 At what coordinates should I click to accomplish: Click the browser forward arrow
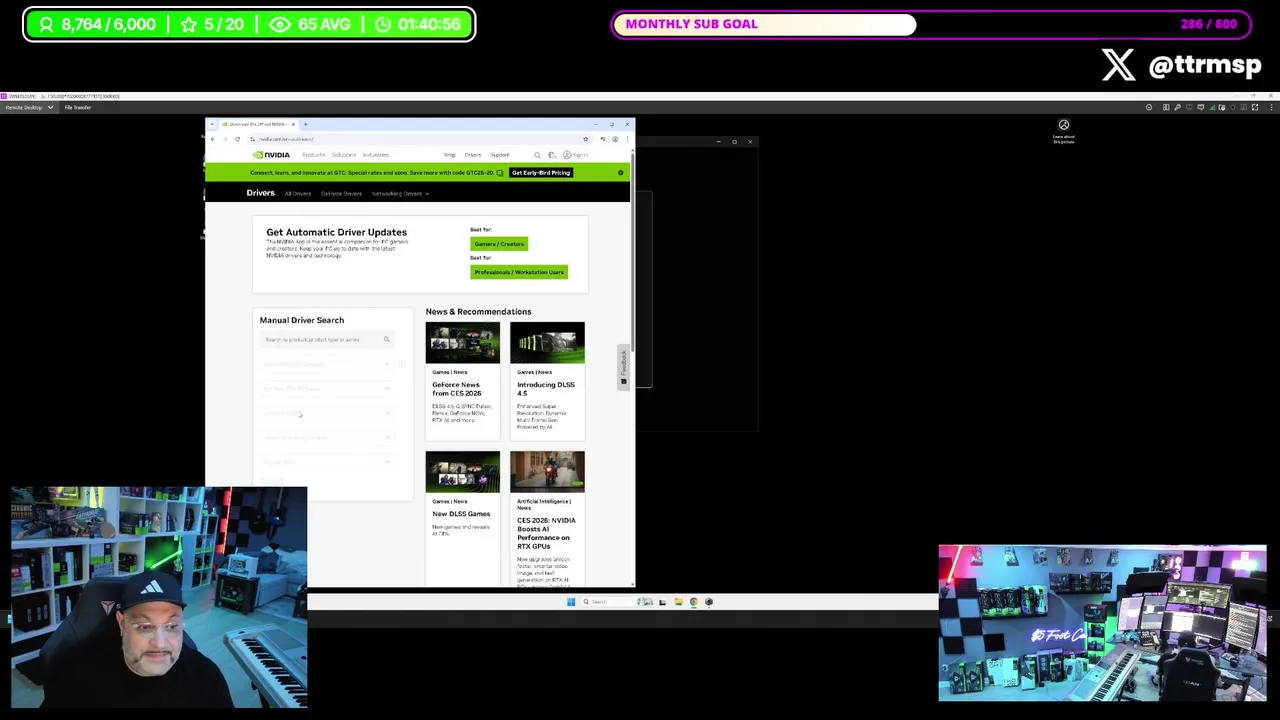225,139
